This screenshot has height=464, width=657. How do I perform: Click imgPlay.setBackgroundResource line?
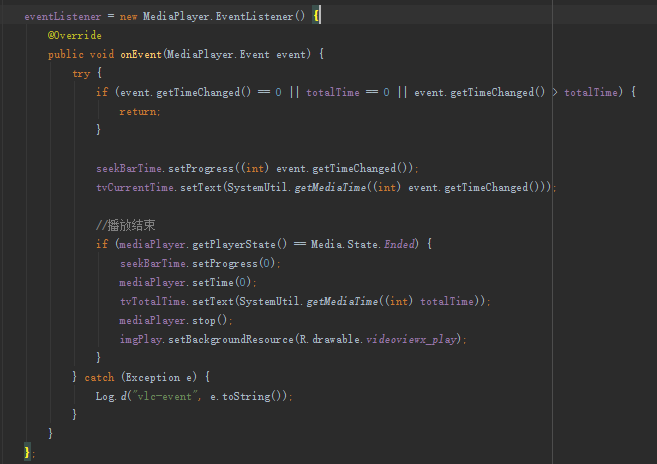293,340
